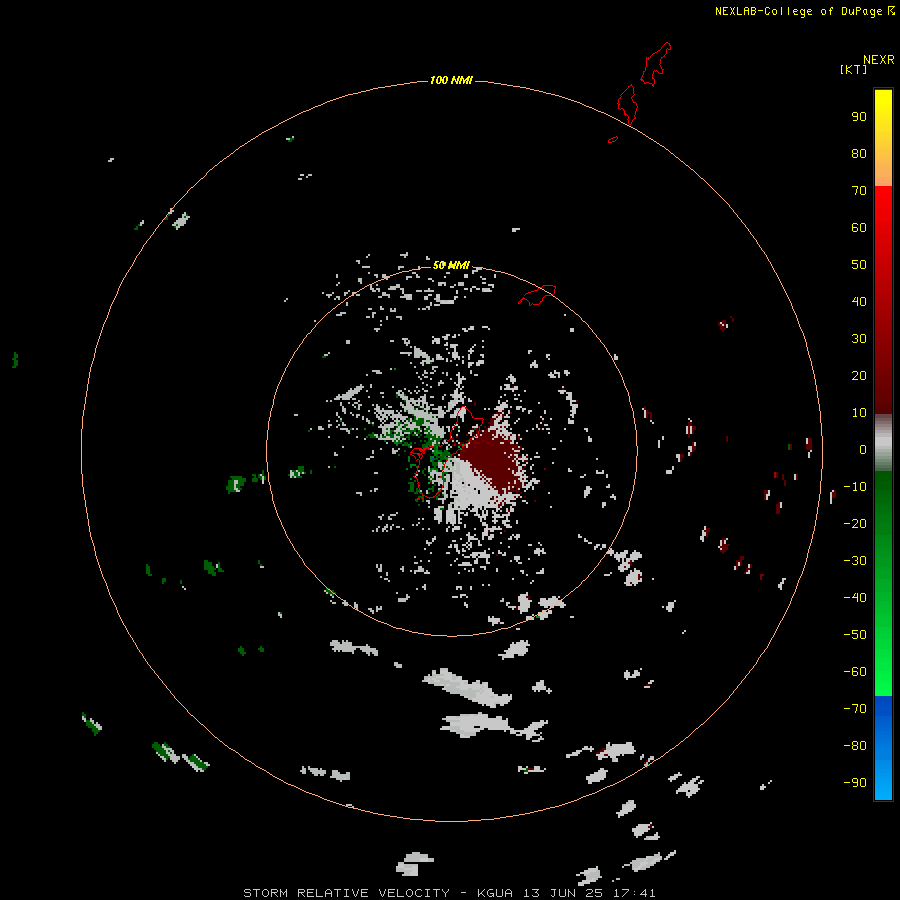Image resolution: width=900 pixels, height=900 pixels.
Task: Click the -60 value on the velocity scale
Action: click(855, 672)
